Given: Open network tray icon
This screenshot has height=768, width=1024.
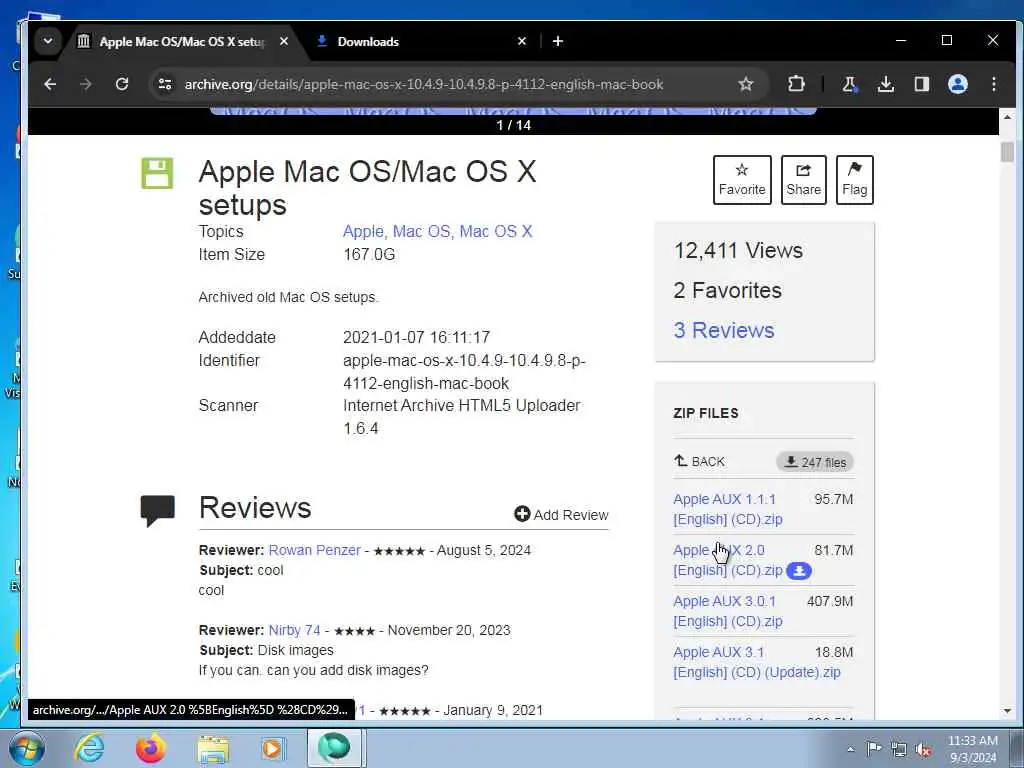Looking at the screenshot, I should click(x=899, y=749).
